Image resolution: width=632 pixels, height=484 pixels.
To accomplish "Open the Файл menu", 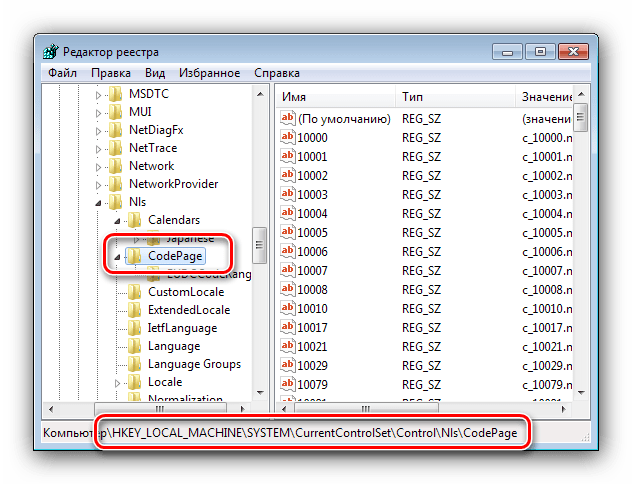I will click(x=62, y=73).
